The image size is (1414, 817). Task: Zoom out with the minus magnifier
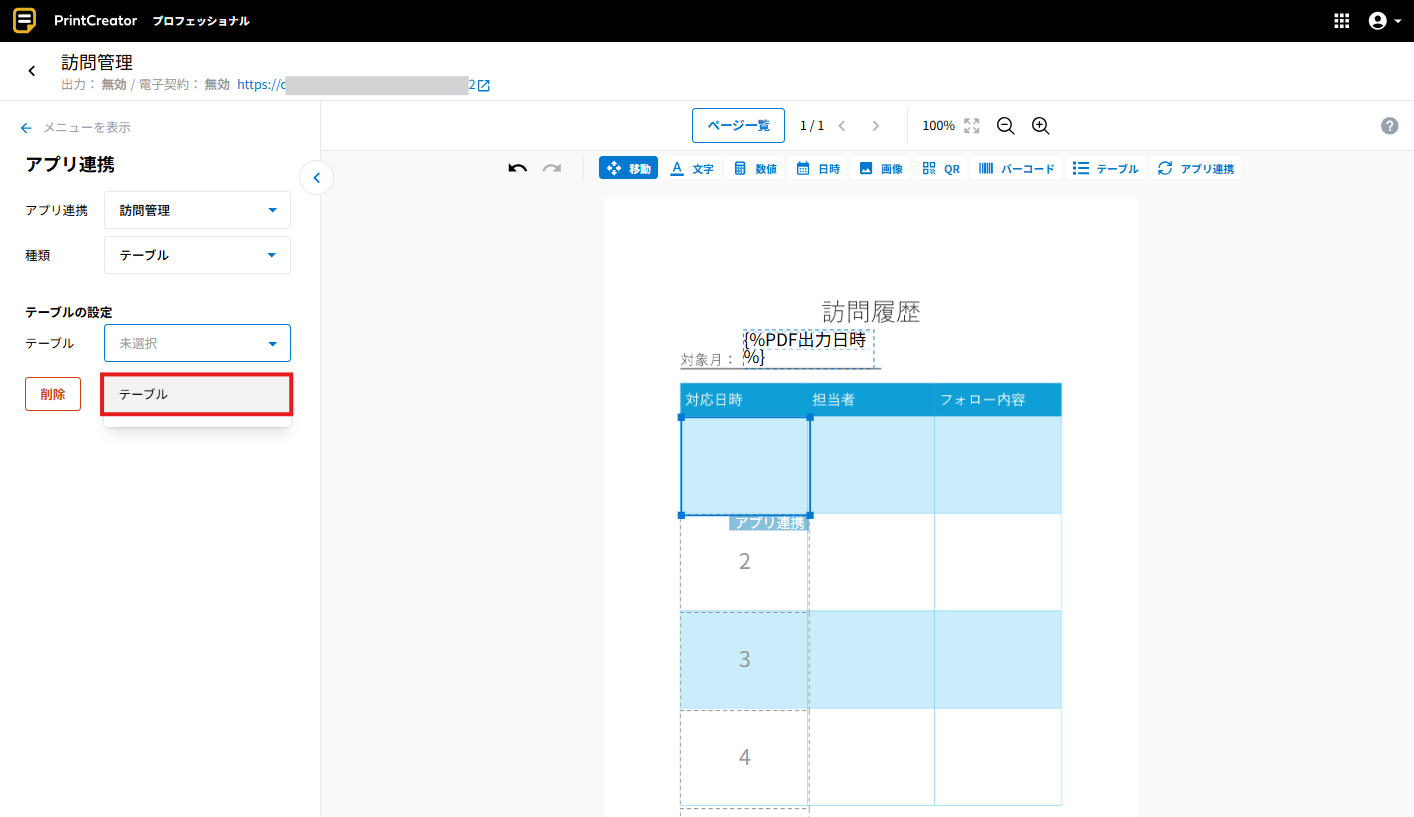pyautogui.click(x=1005, y=126)
